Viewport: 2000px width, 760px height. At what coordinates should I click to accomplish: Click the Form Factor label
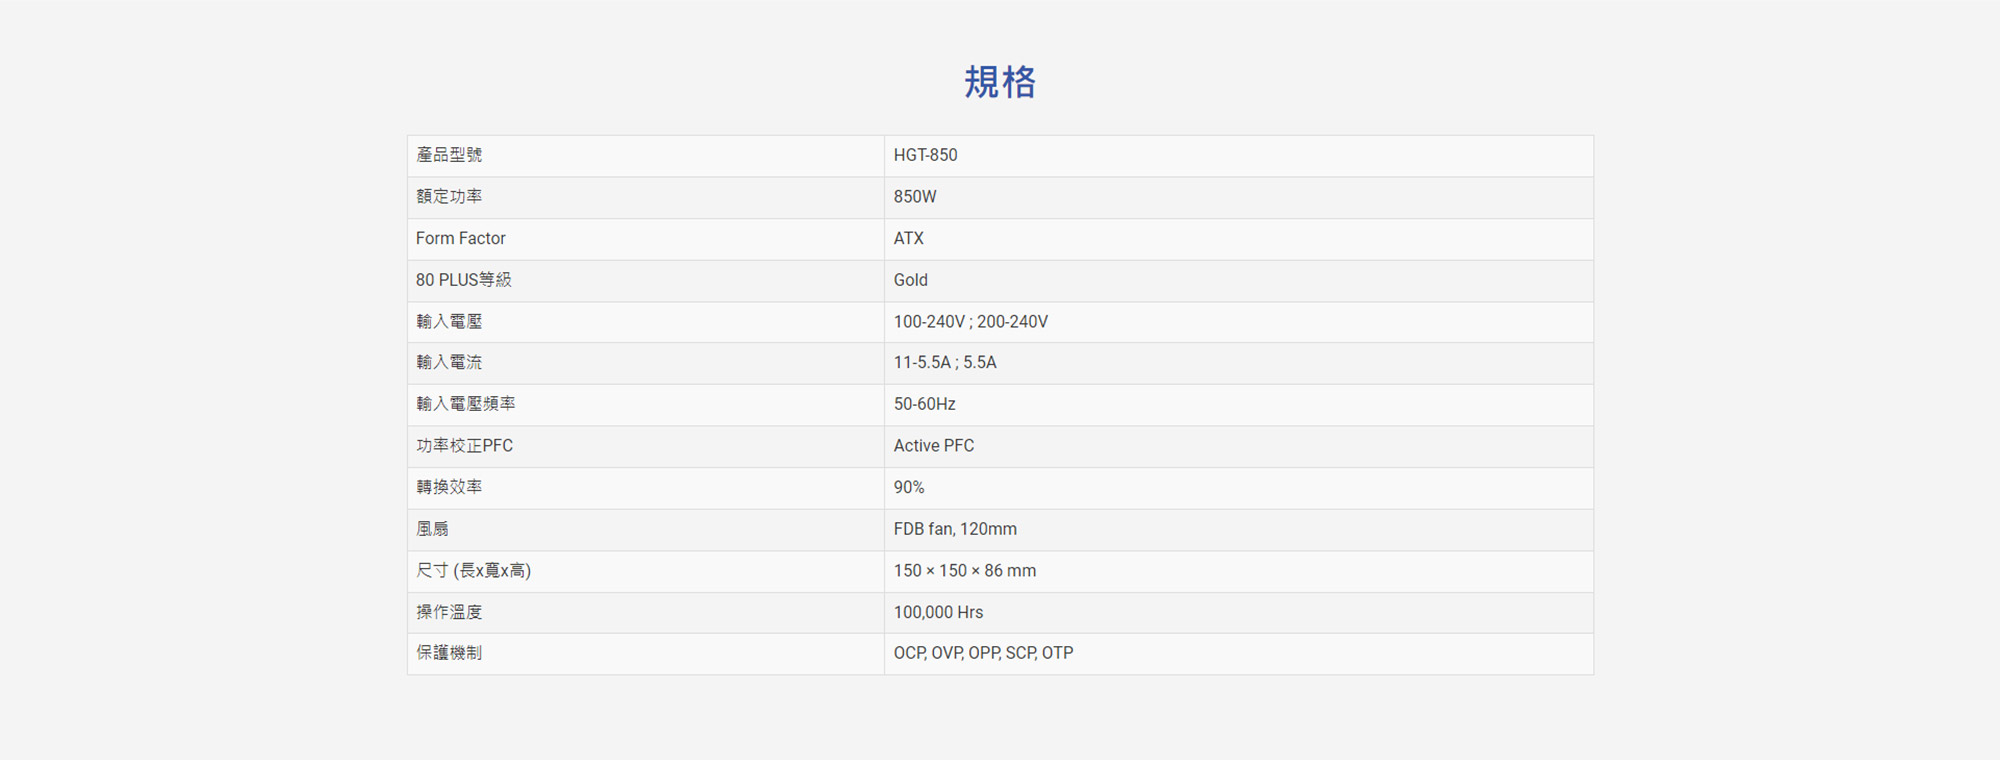461,238
